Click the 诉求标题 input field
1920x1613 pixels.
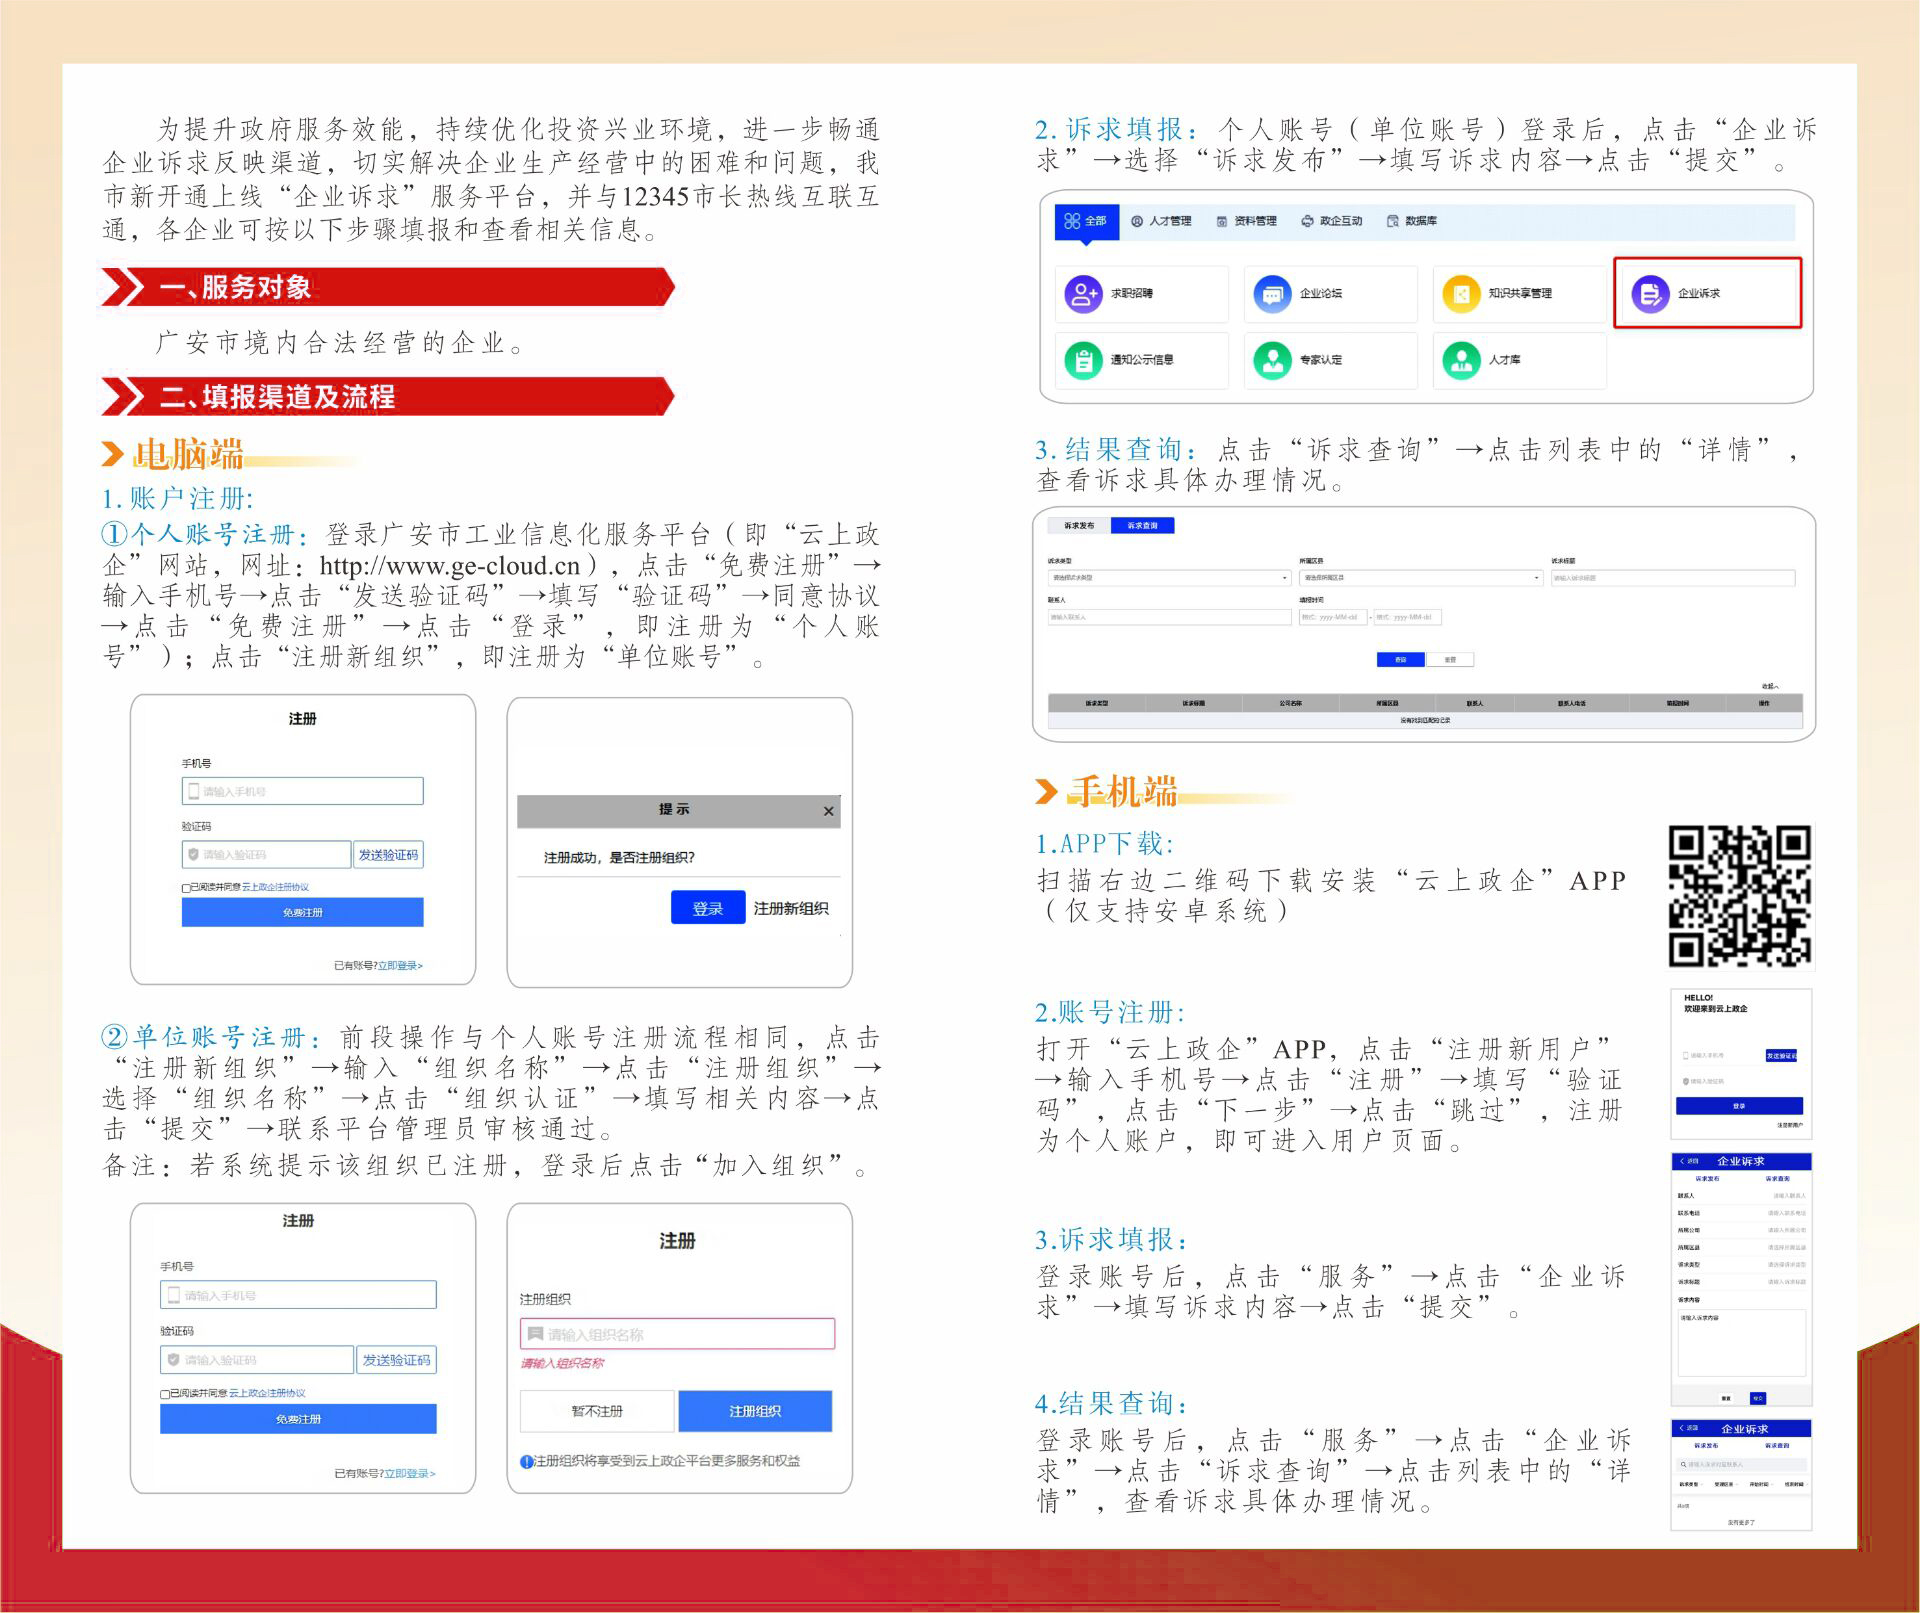click(x=1673, y=578)
